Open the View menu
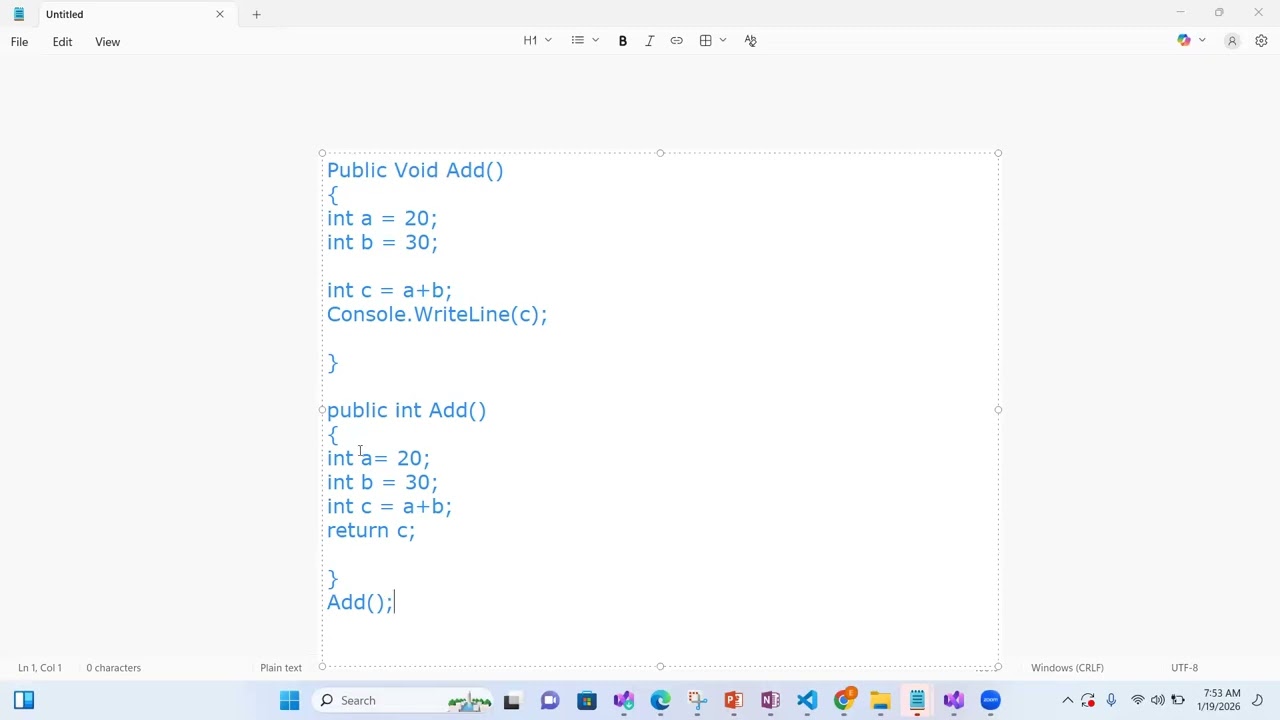 pos(108,42)
